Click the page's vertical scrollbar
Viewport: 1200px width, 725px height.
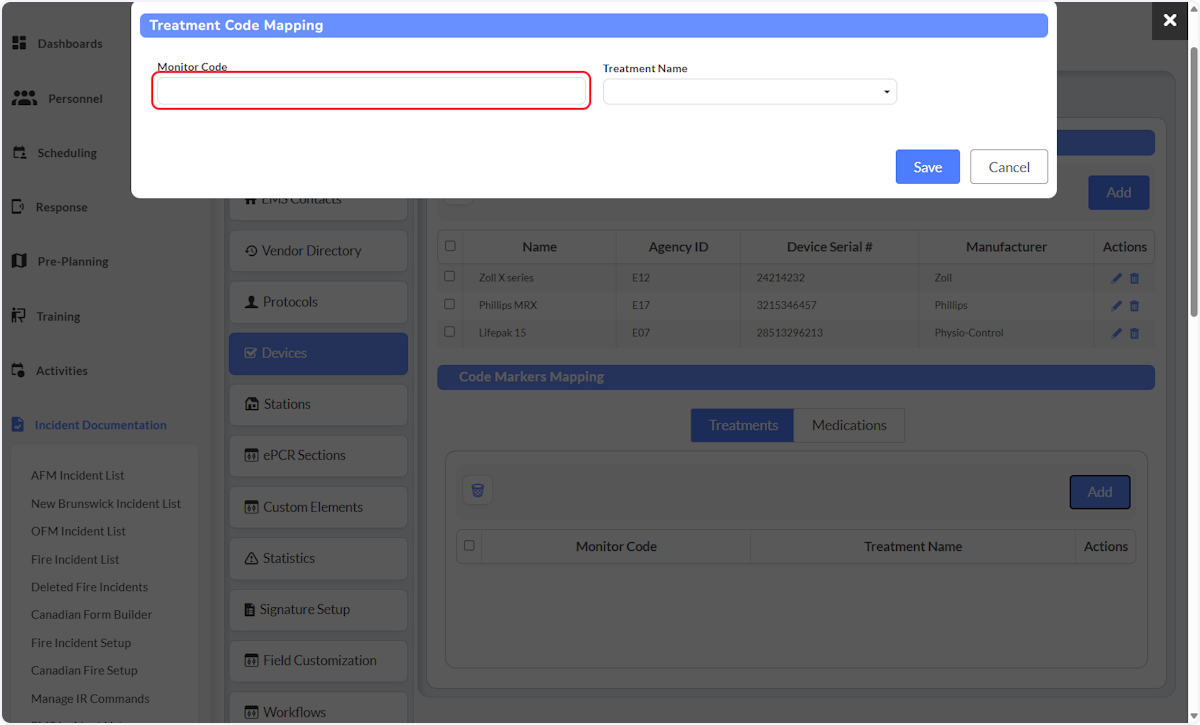[1192, 180]
